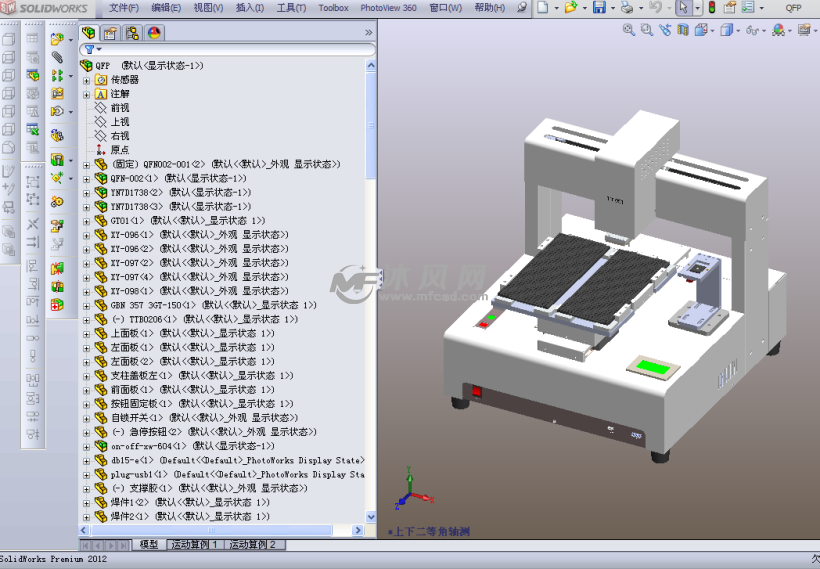Open the PhotoView 360 menu

click(x=388, y=8)
